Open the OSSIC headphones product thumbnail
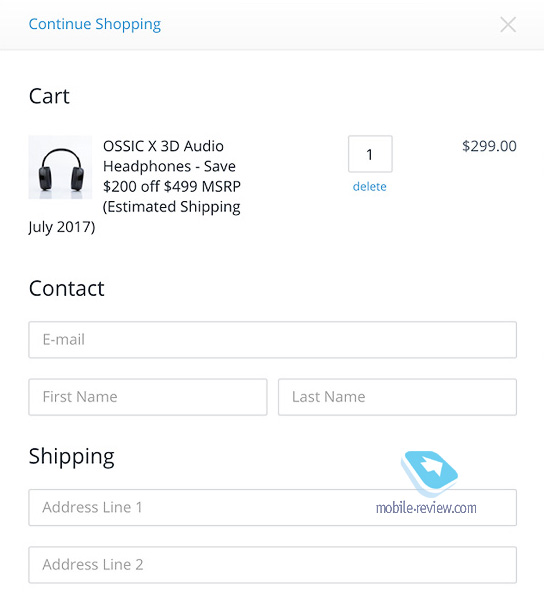This screenshot has width=544, height=599. pyautogui.click(x=60, y=167)
